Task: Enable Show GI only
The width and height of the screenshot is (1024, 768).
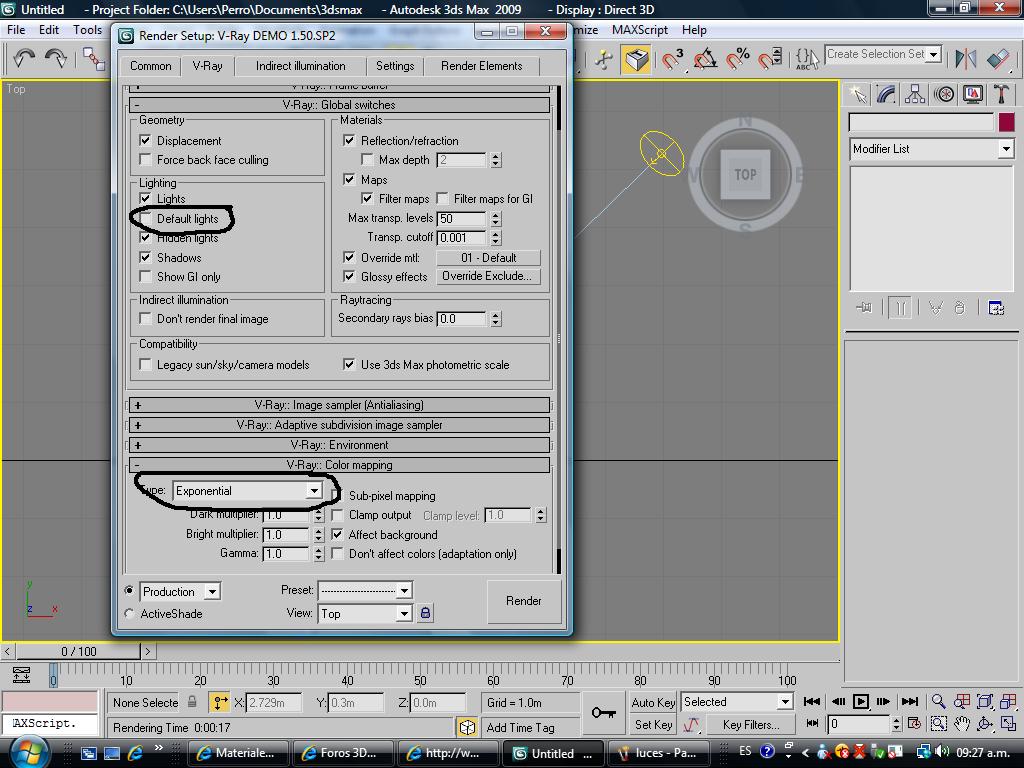Action: 146,276
